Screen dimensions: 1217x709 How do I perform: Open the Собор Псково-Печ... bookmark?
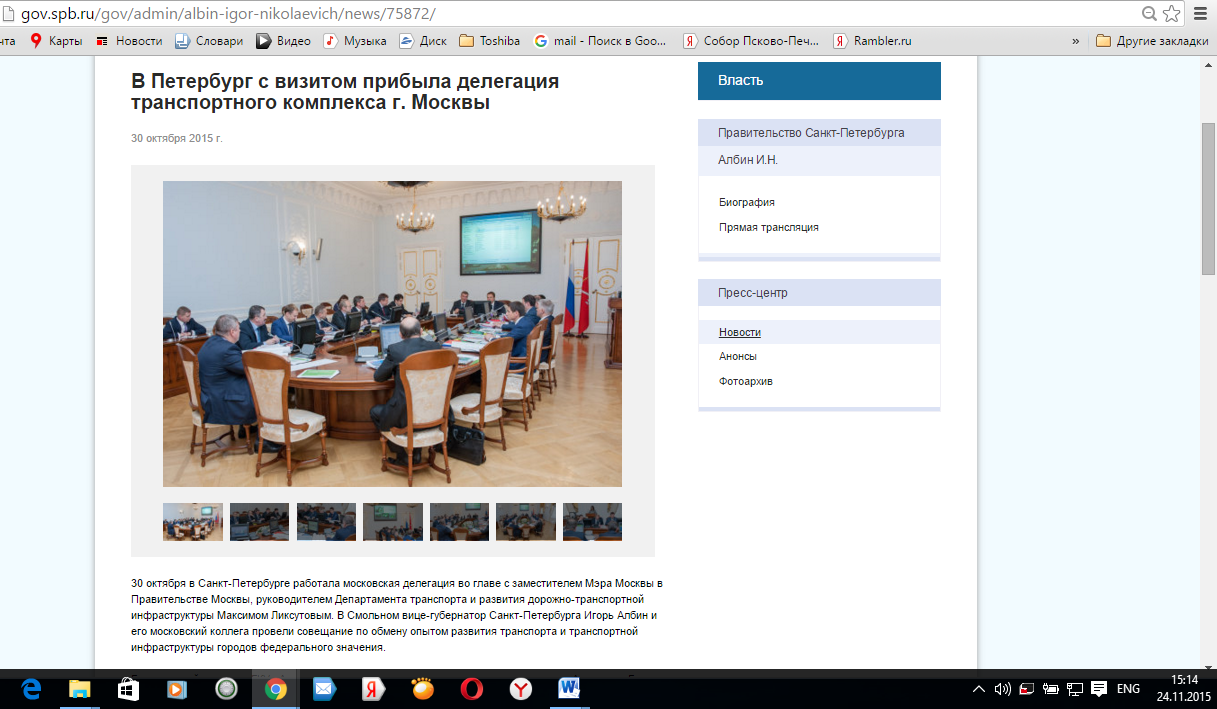coord(750,41)
